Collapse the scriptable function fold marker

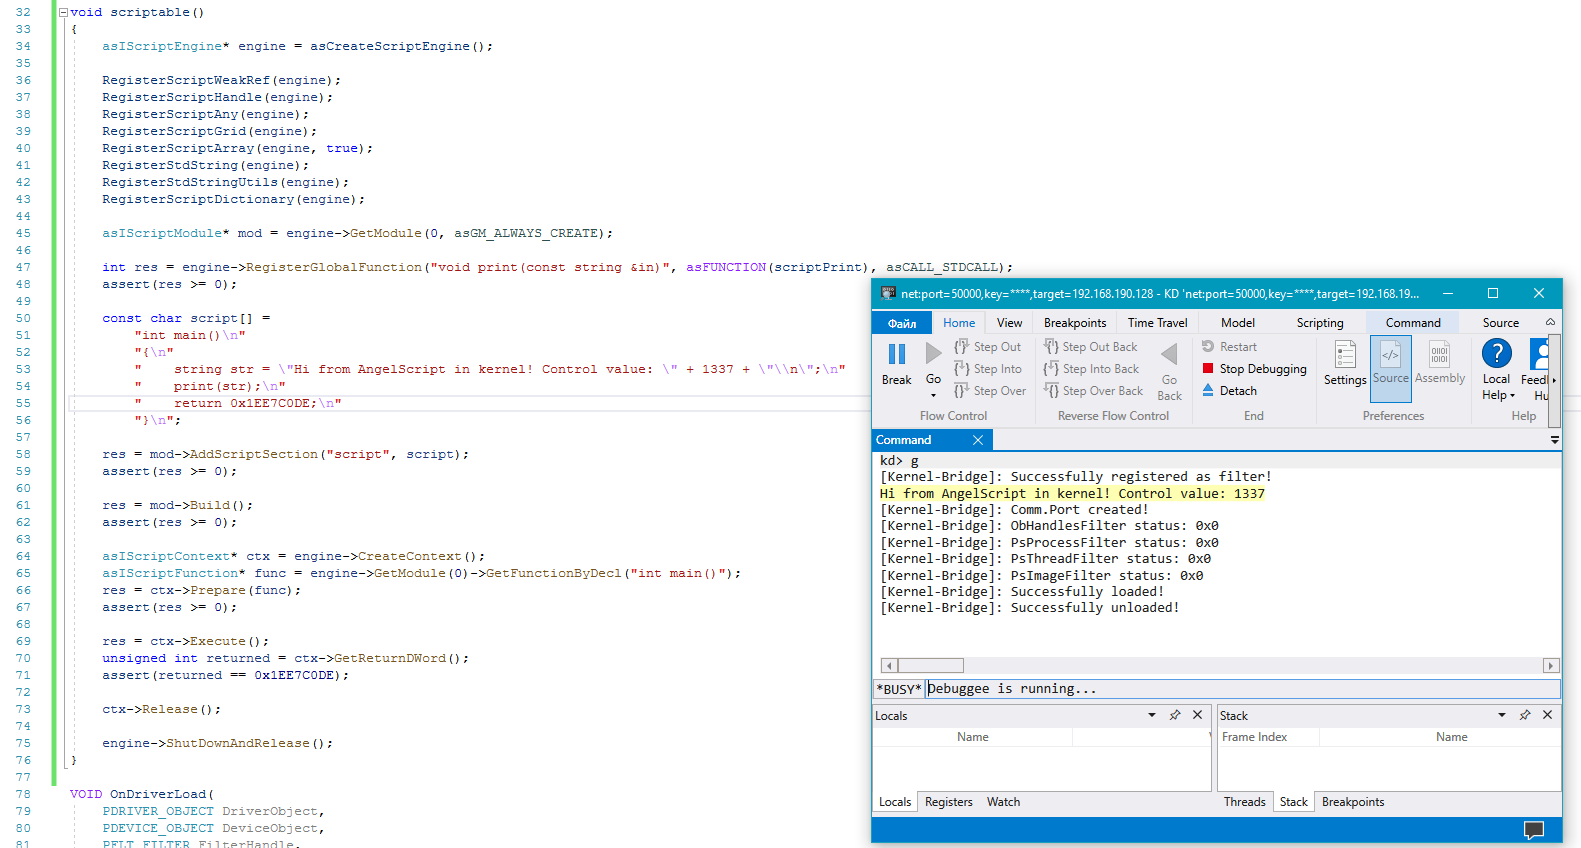[63, 13]
